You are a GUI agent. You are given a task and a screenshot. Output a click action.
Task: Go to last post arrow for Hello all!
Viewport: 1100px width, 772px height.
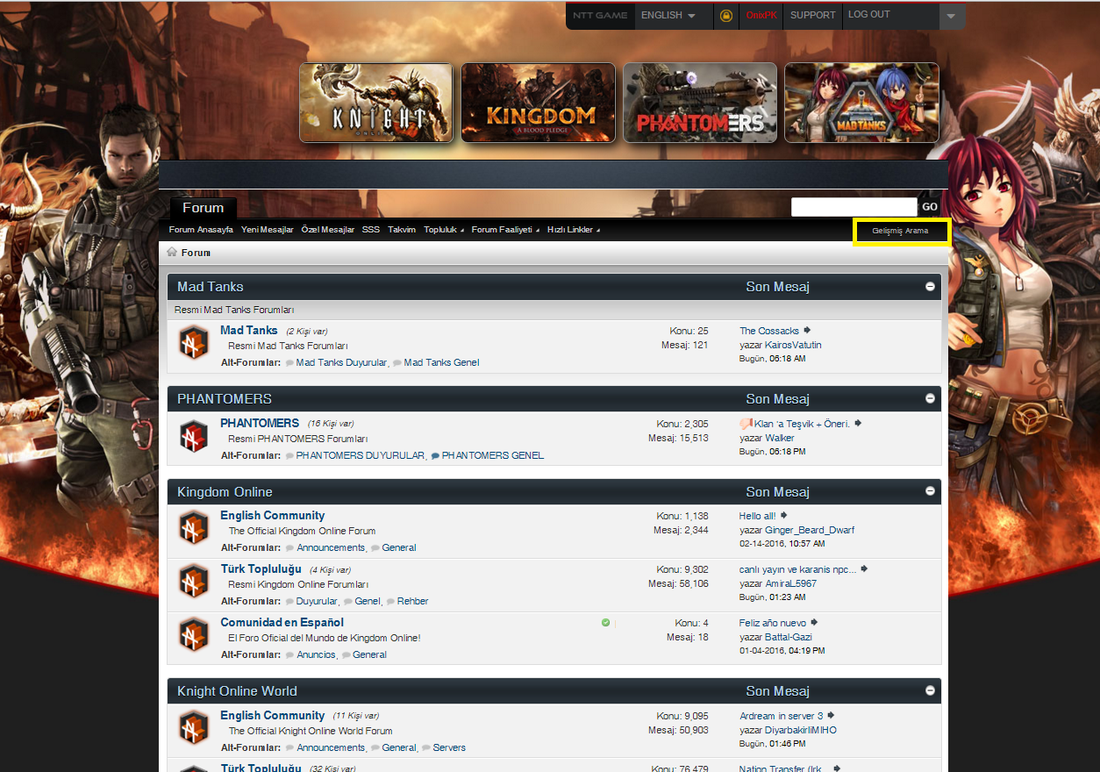[x=784, y=515]
